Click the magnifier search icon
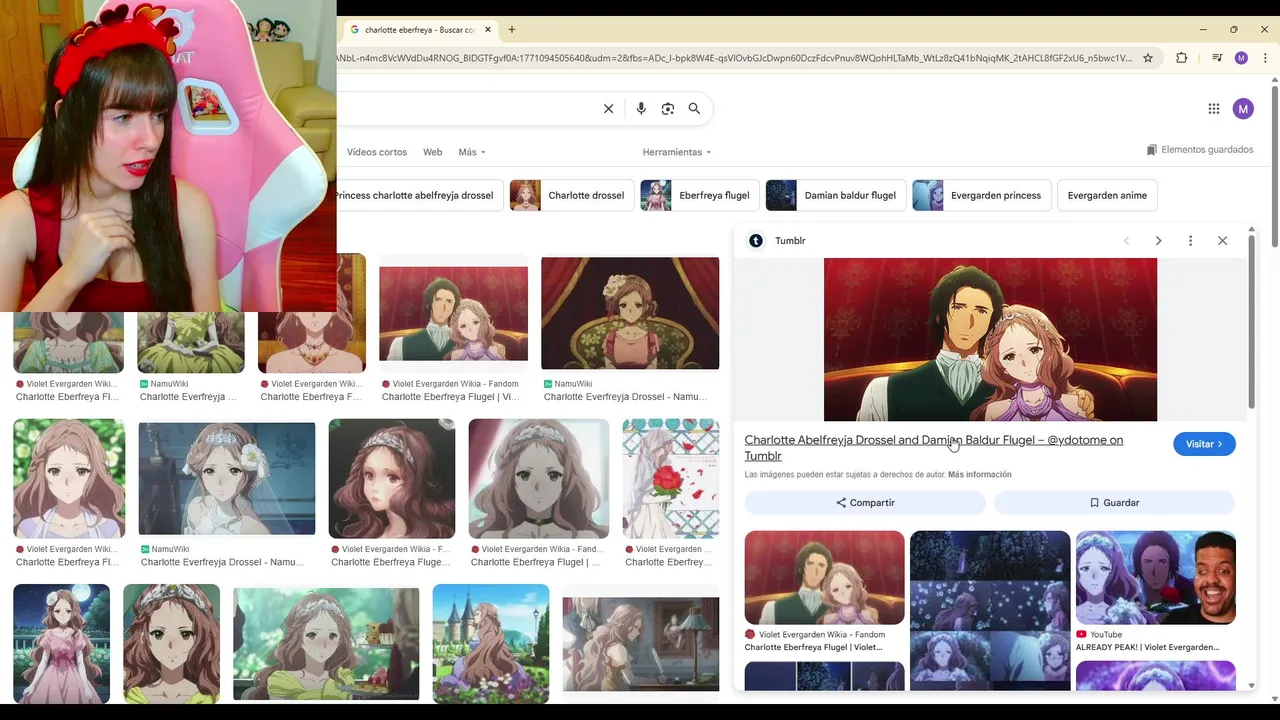This screenshot has width=1280, height=720. pyautogui.click(x=694, y=109)
